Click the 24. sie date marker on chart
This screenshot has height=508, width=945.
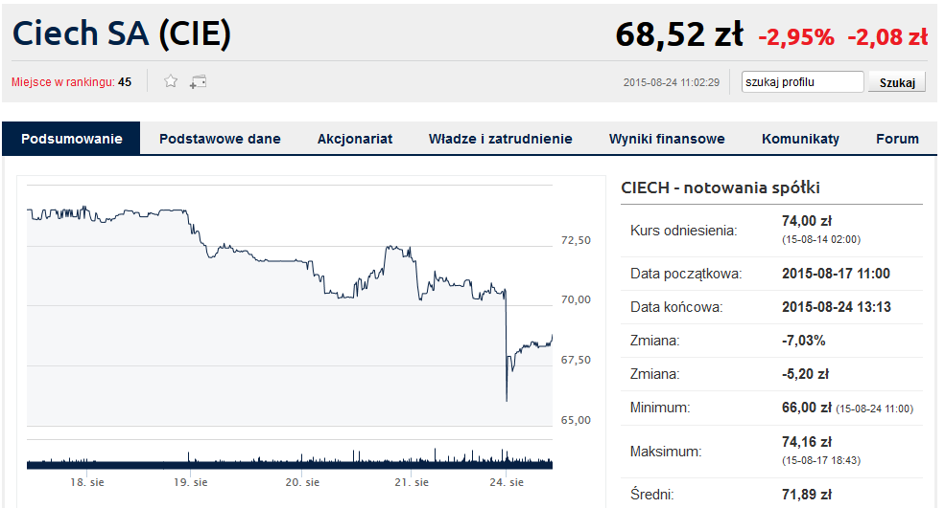[x=507, y=482]
